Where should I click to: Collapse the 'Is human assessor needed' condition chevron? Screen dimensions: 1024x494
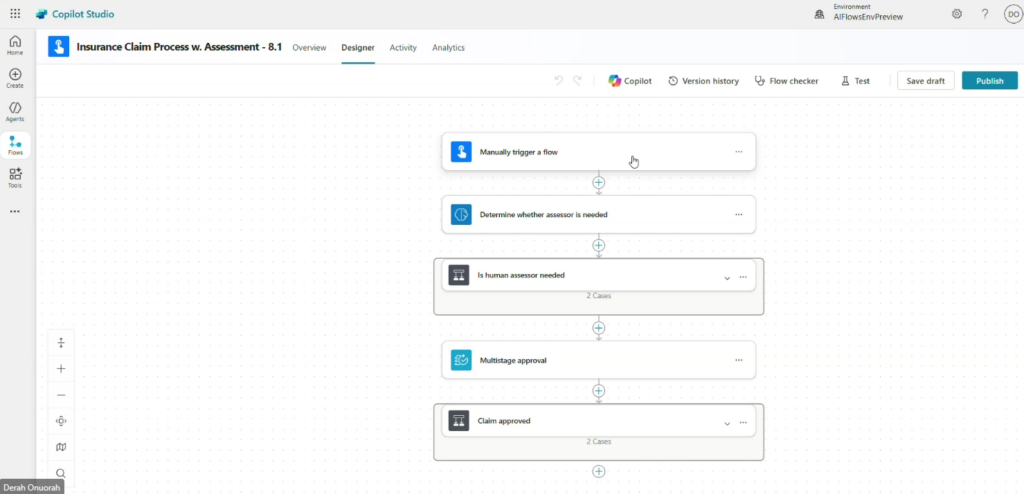(727, 277)
